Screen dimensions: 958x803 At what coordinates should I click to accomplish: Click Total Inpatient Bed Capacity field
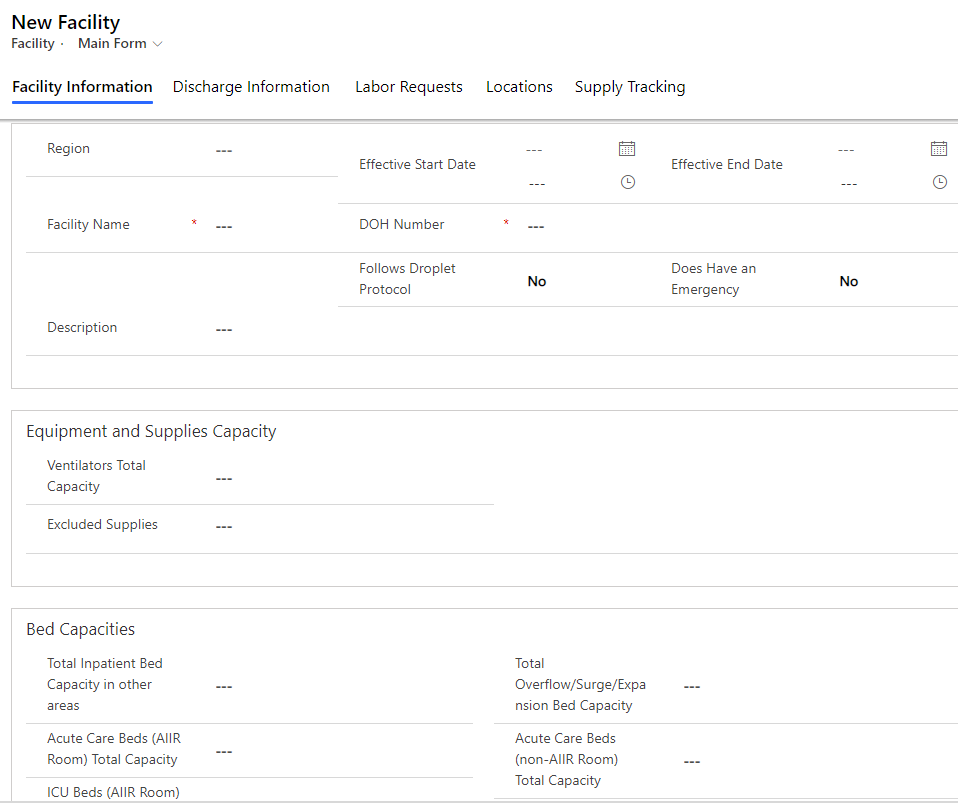coord(342,686)
